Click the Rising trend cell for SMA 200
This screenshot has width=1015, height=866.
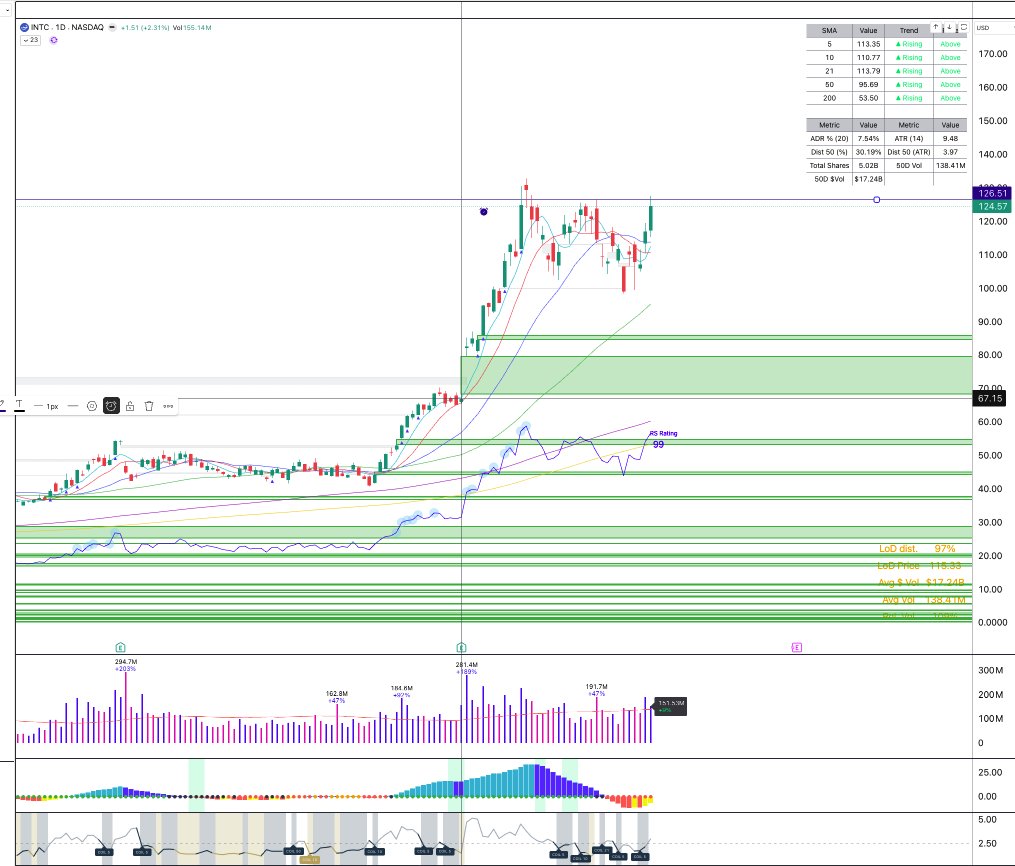tap(909, 98)
